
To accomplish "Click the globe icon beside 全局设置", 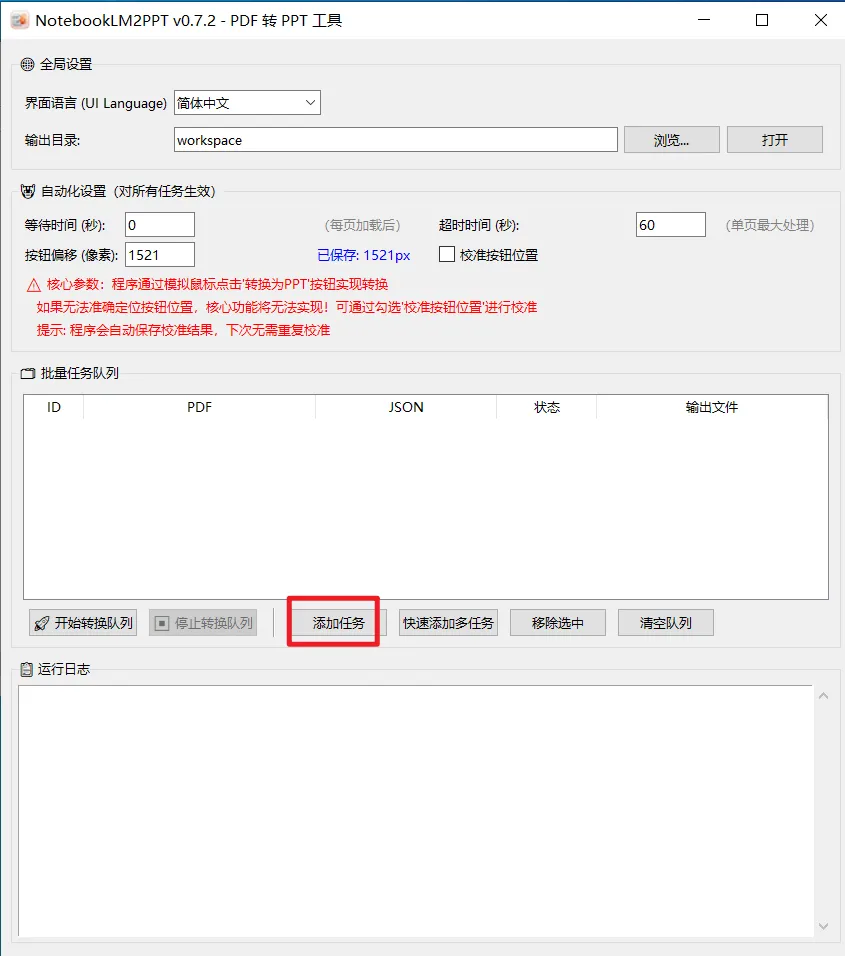I will 27,64.
